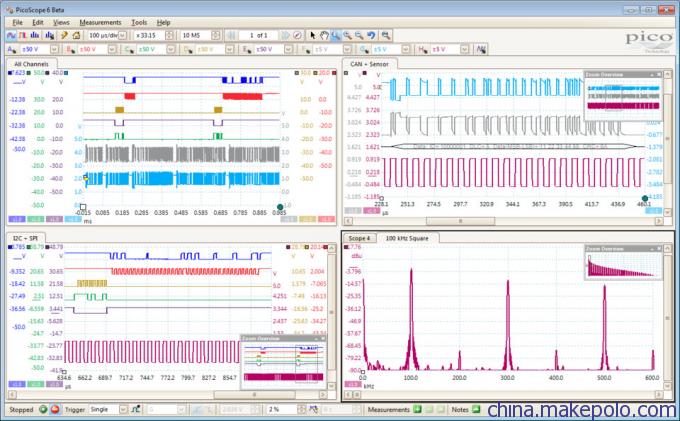Open the signal generator button
Screen dimensions: 680x421
tap(481, 49)
